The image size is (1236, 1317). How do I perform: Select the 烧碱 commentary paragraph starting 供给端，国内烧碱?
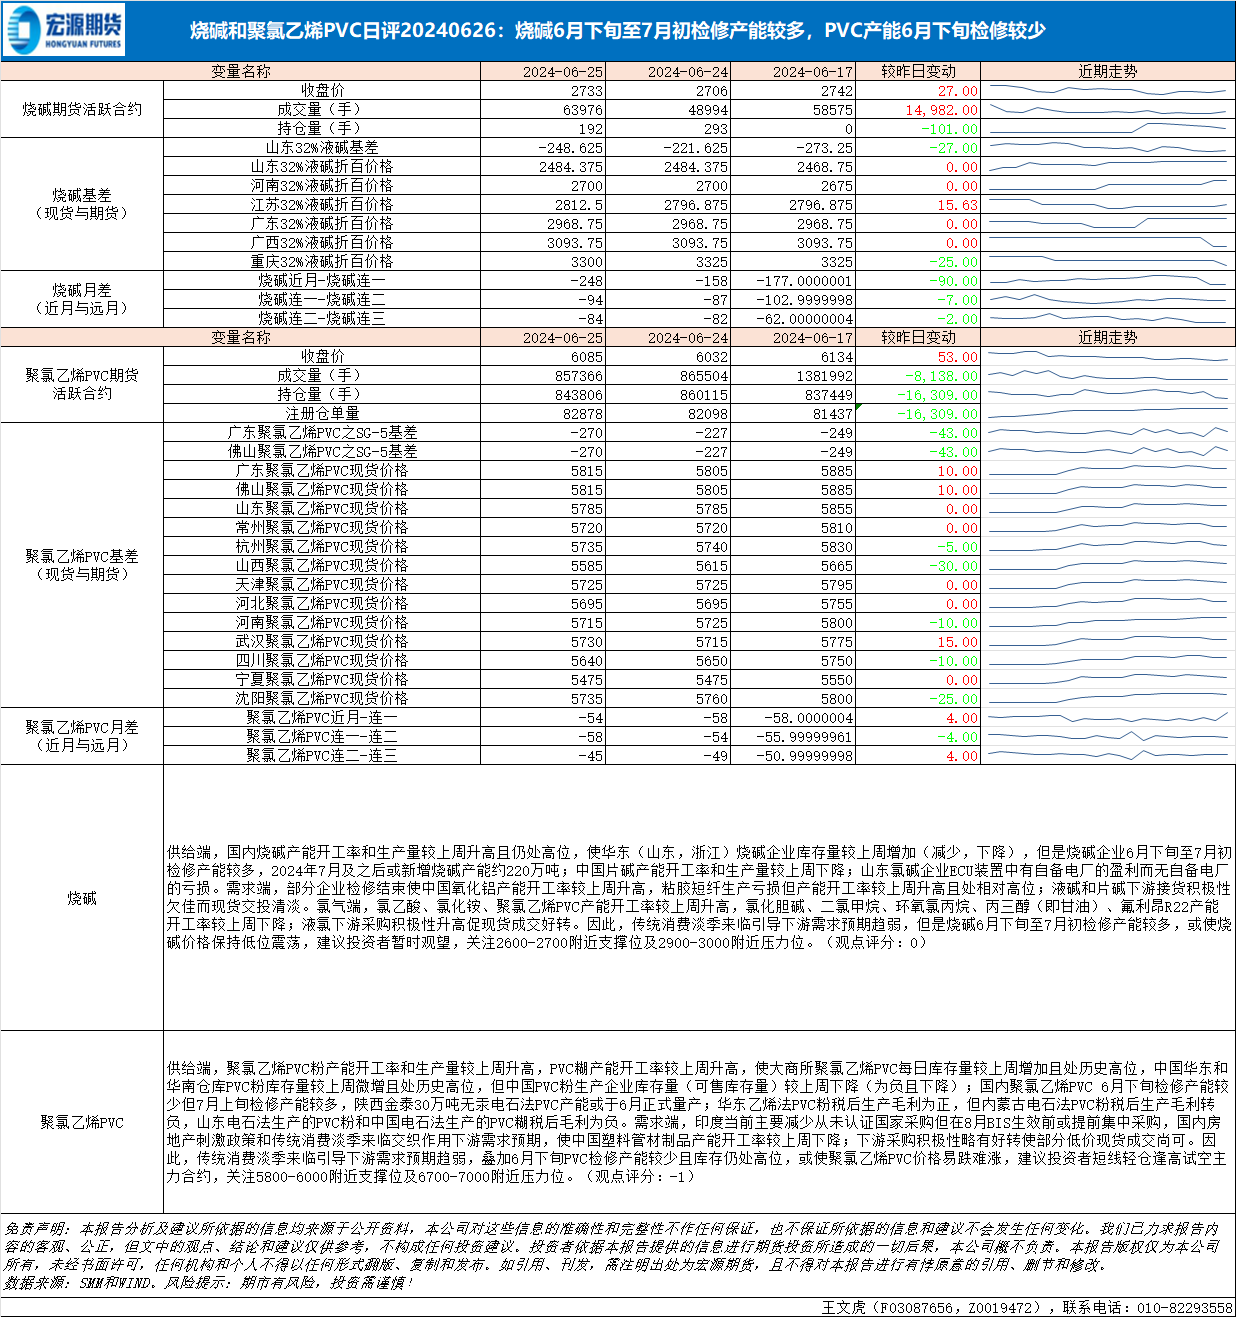point(699,897)
